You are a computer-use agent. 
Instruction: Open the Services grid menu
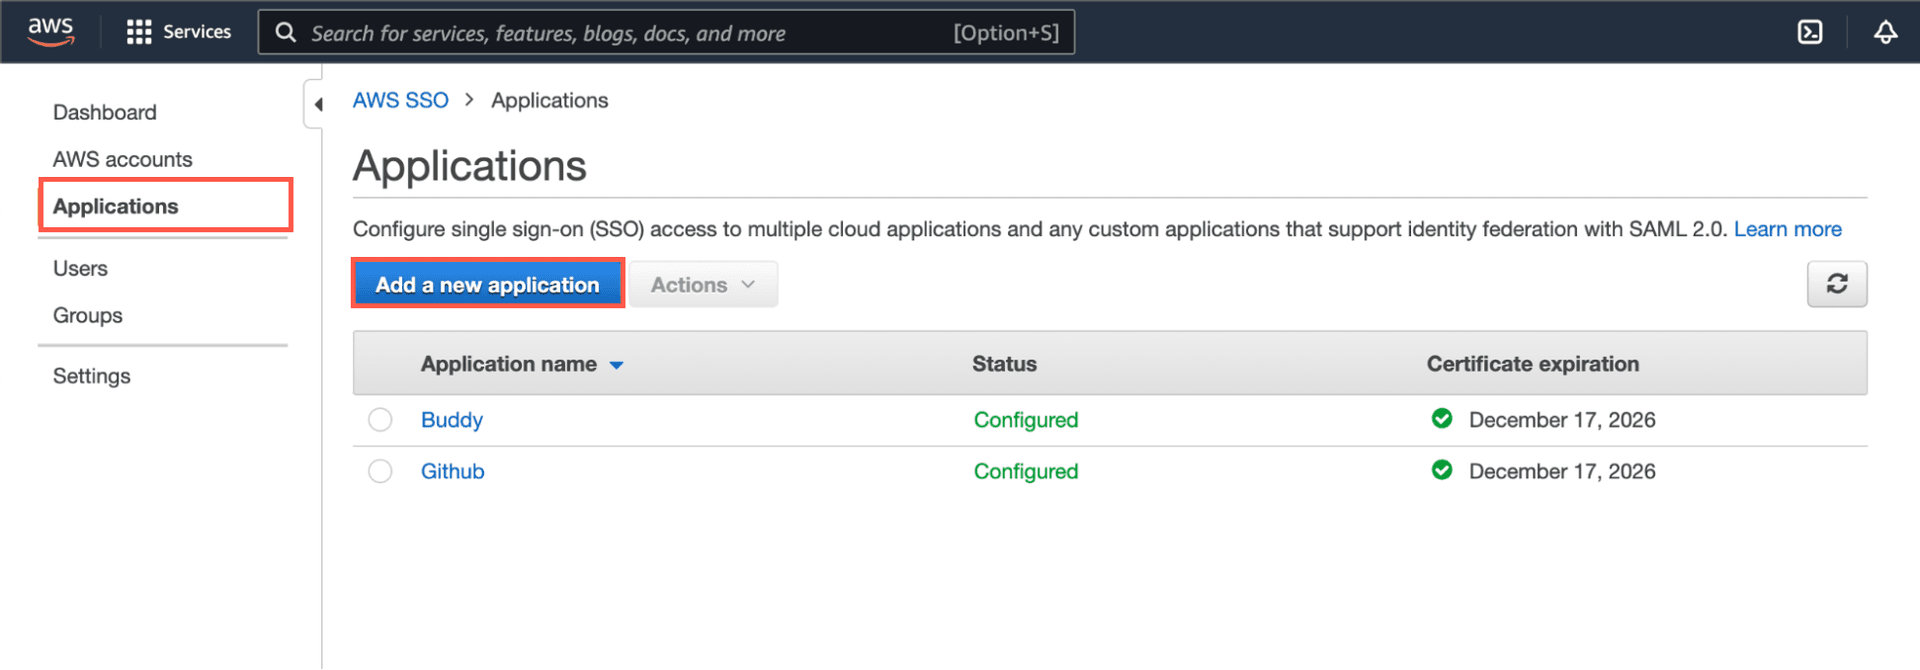click(x=139, y=32)
